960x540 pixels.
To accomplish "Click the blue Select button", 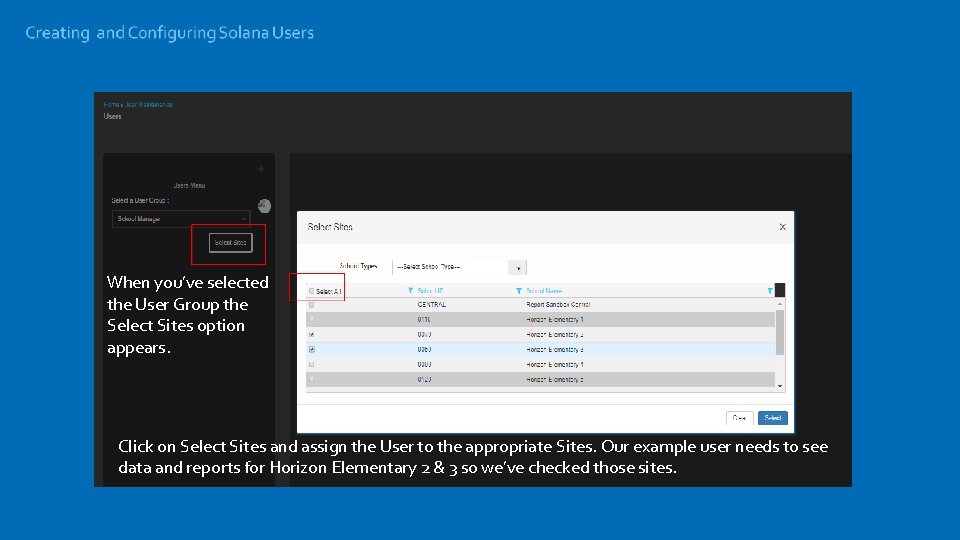I will point(773,418).
